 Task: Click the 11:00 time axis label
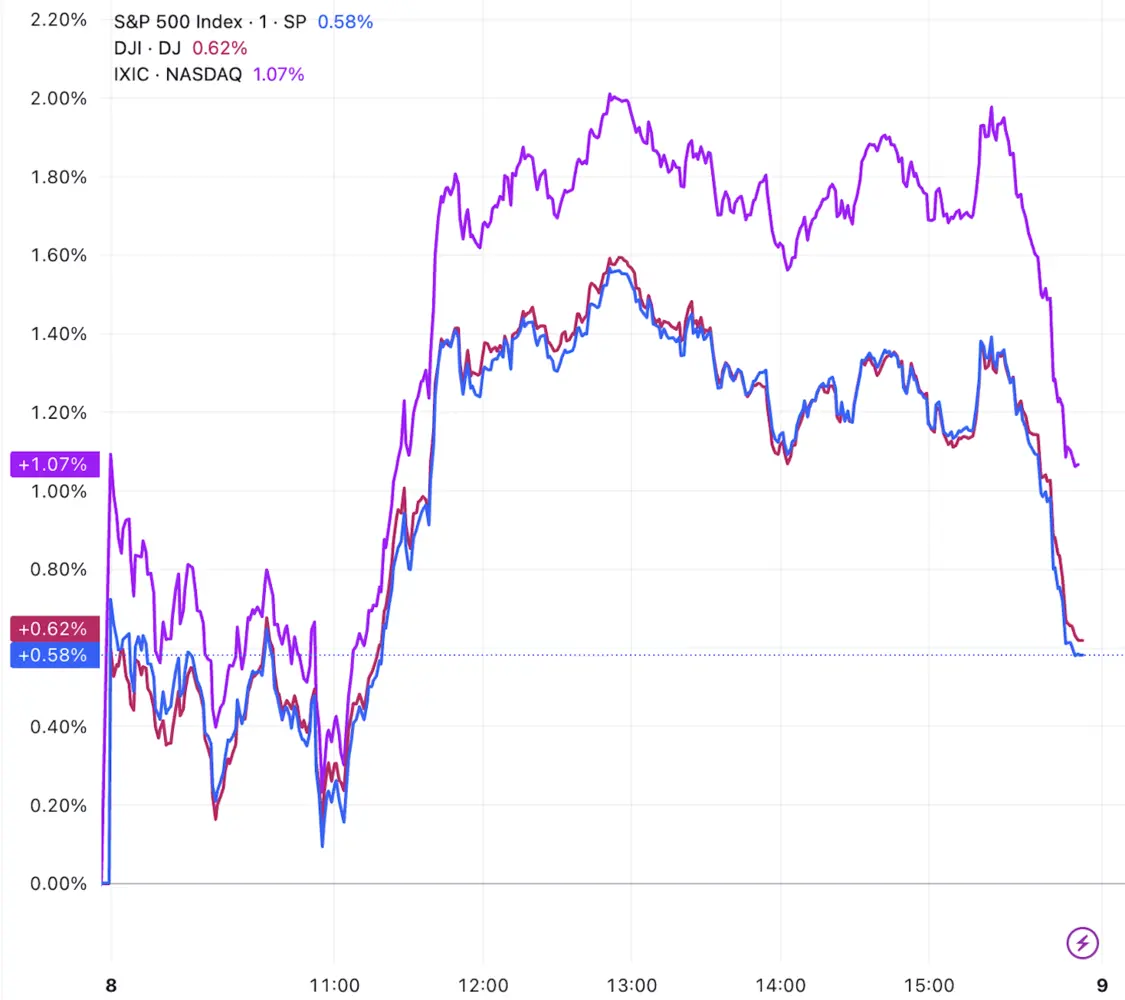pyautogui.click(x=334, y=986)
